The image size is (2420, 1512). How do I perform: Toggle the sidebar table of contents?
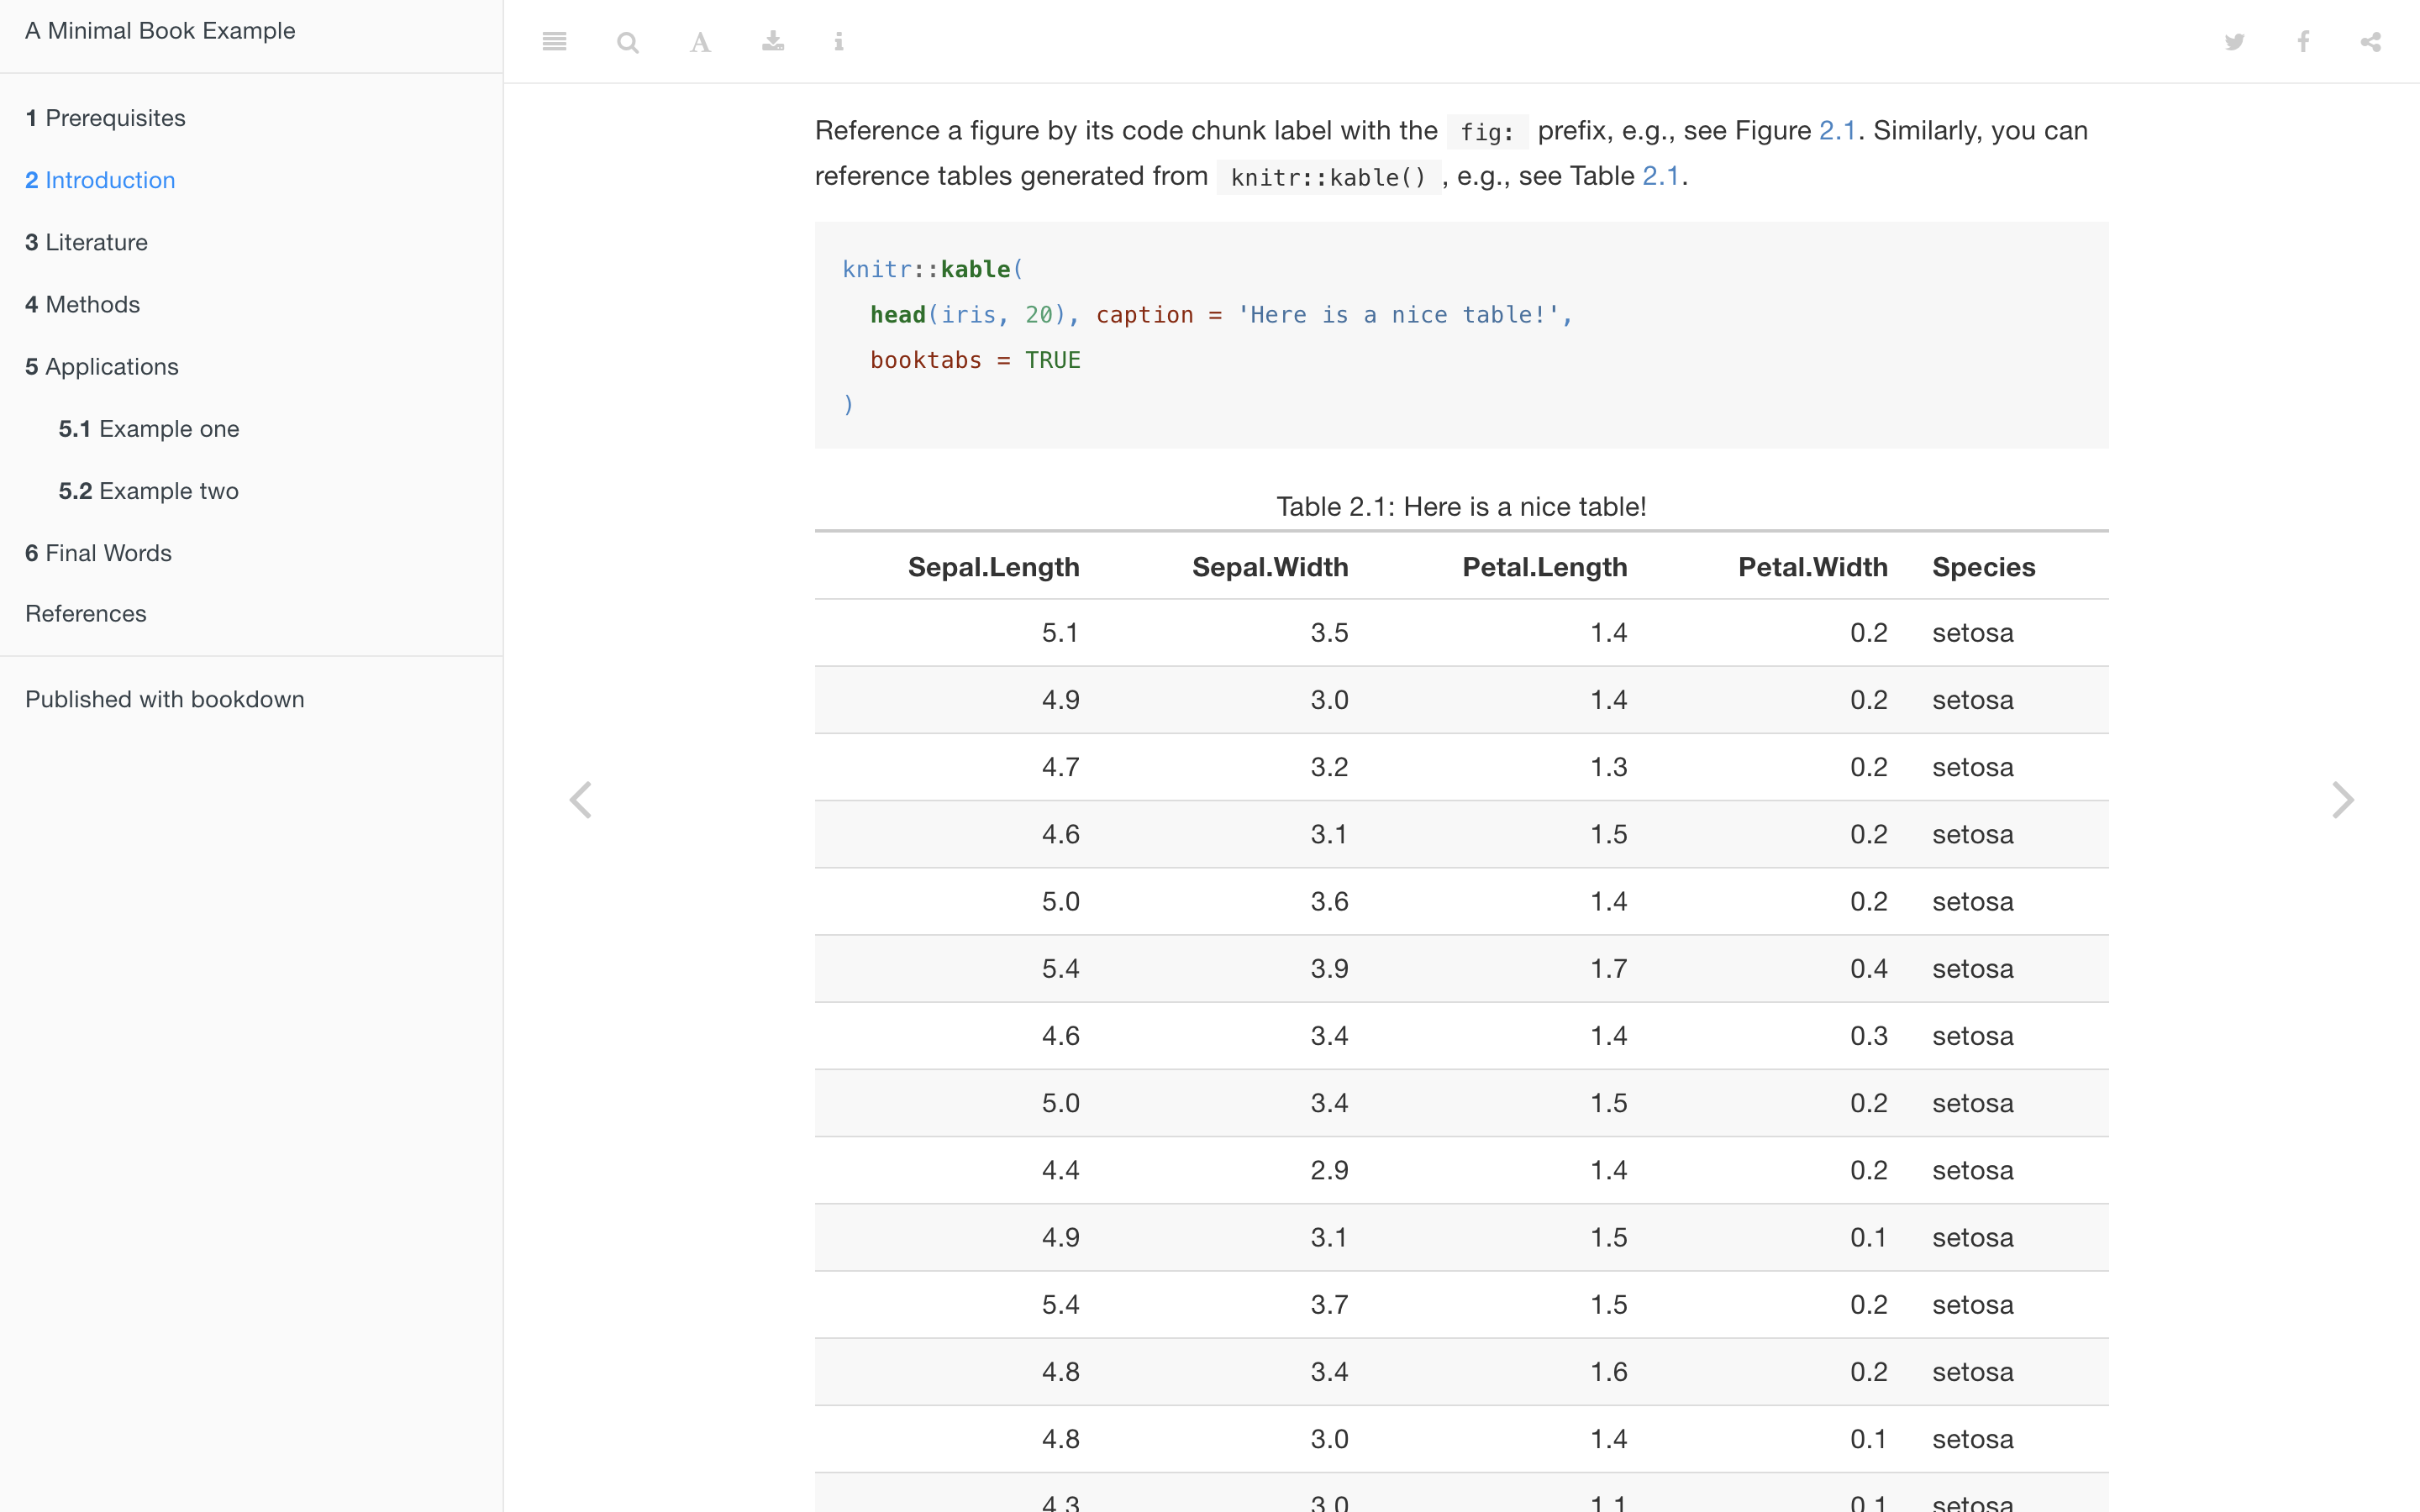554,41
